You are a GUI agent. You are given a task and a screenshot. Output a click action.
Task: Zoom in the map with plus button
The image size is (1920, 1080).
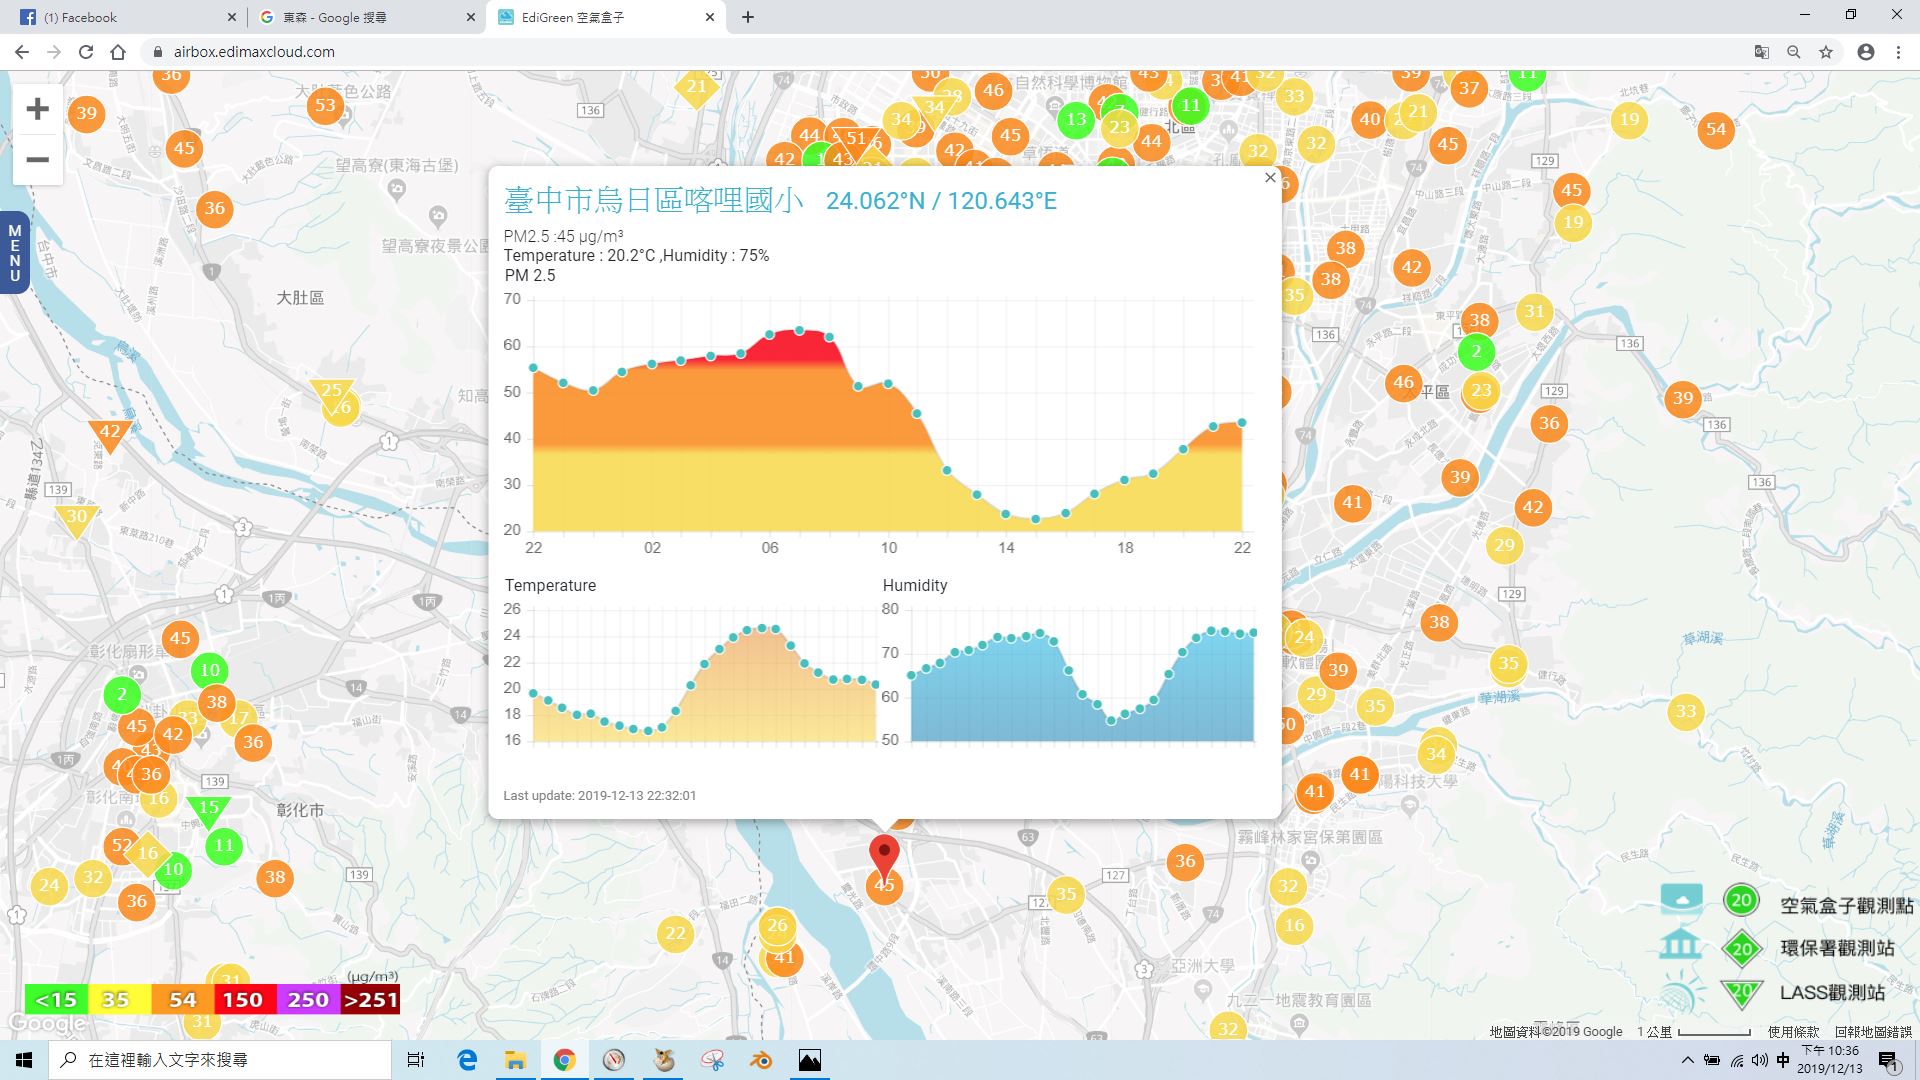click(x=37, y=109)
